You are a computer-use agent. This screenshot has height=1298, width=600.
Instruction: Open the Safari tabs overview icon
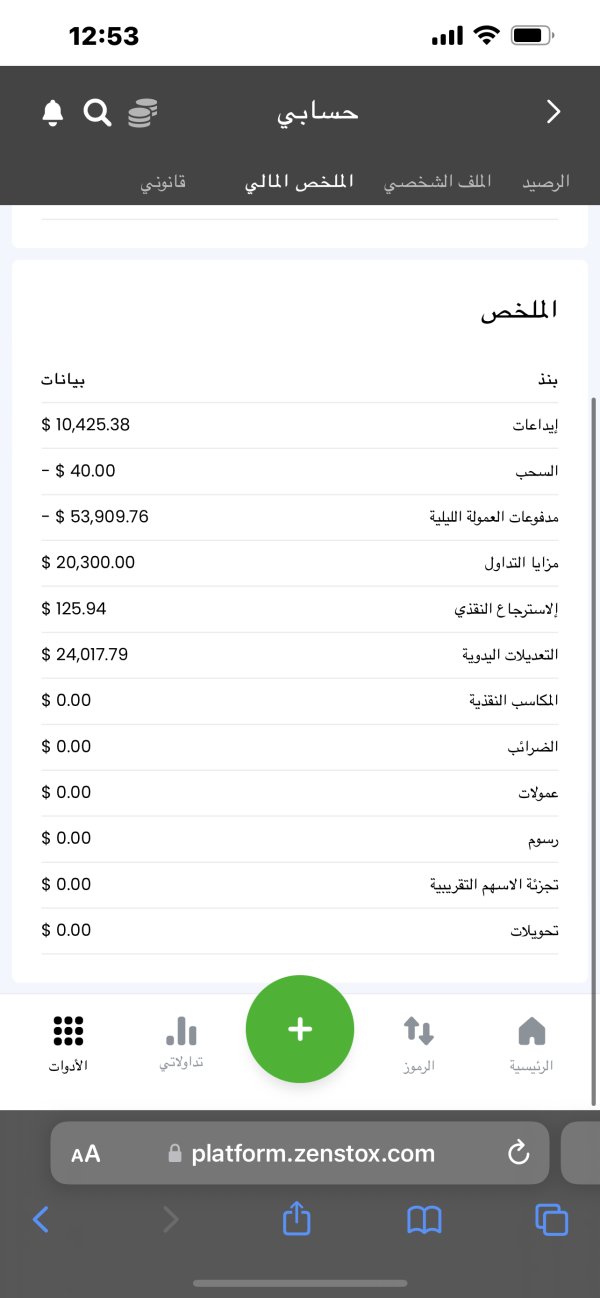551,1219
